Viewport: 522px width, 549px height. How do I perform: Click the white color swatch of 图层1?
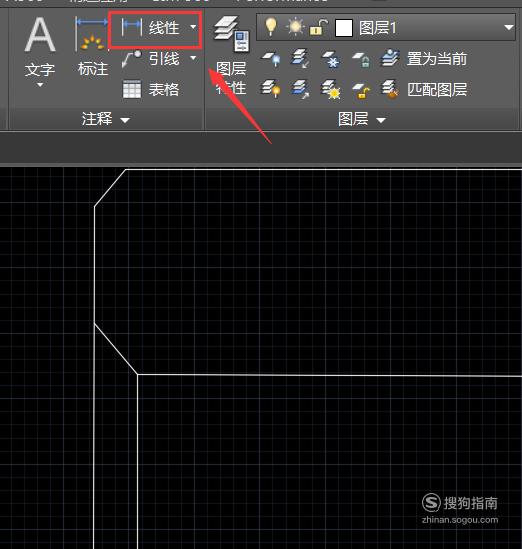tap(344, 28)
